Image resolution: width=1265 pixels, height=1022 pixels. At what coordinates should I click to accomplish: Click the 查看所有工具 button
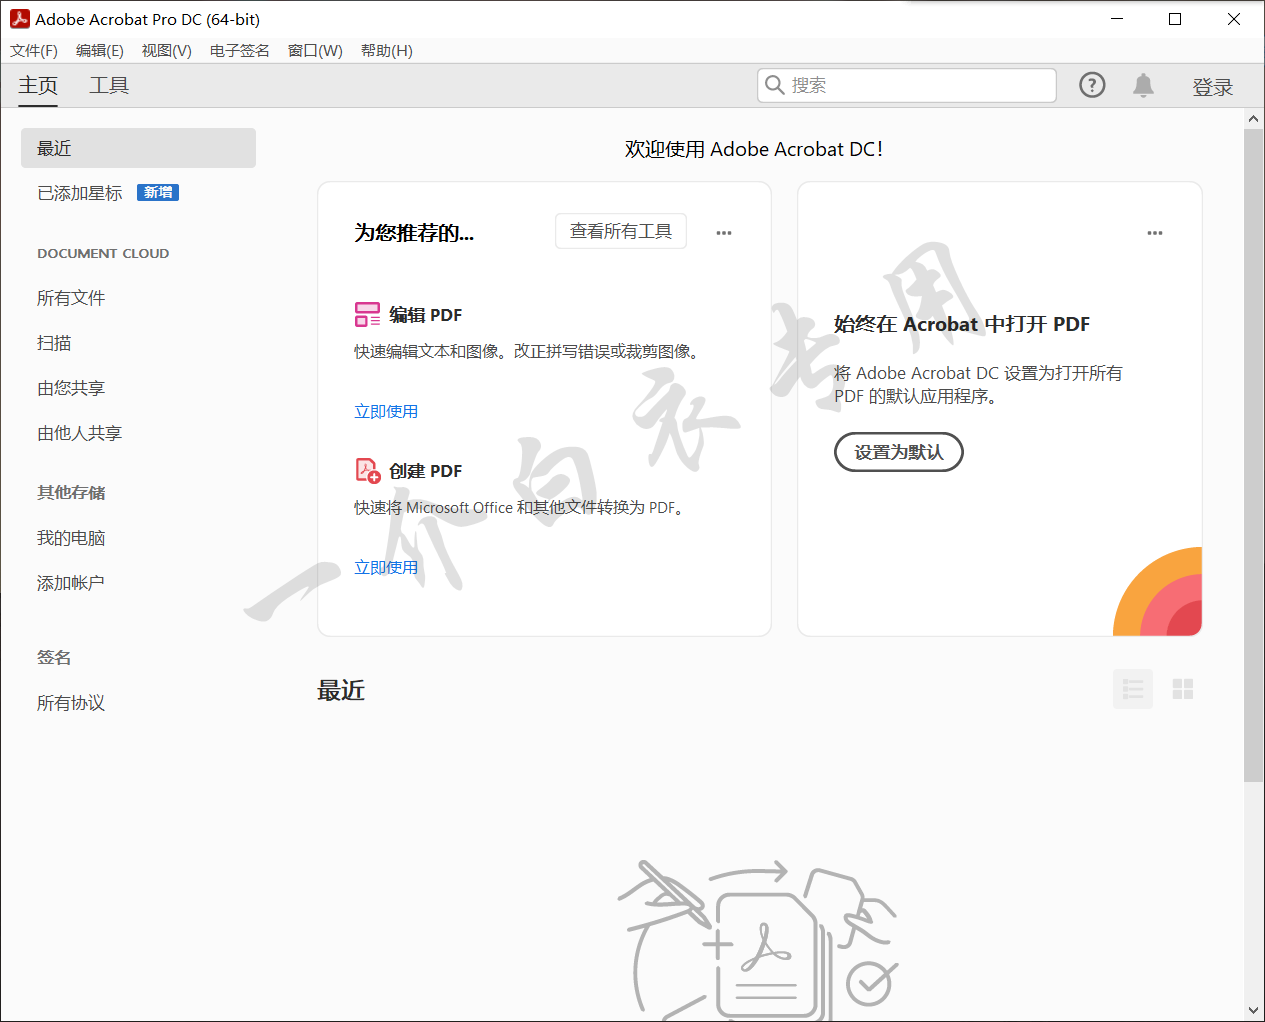621,231
